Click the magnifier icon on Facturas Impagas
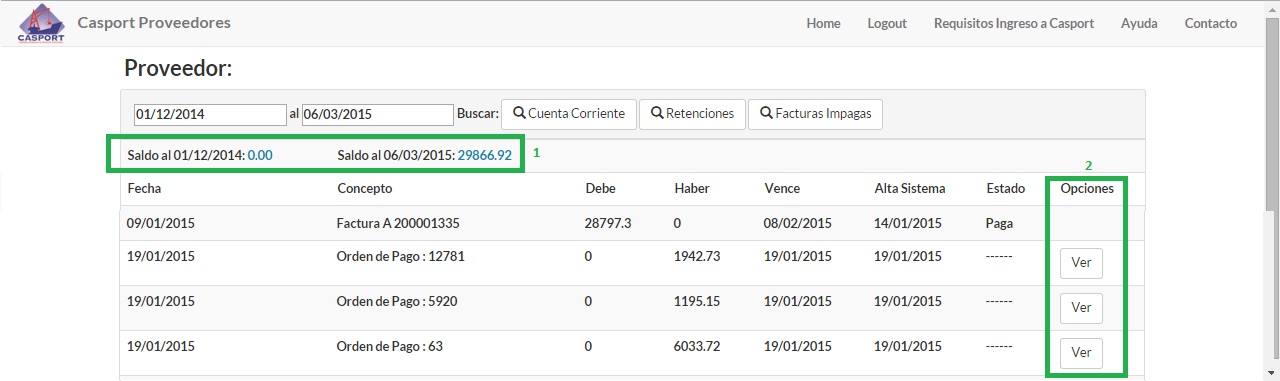The height and width of the screenshot is (381, 1280). [767, 113]
